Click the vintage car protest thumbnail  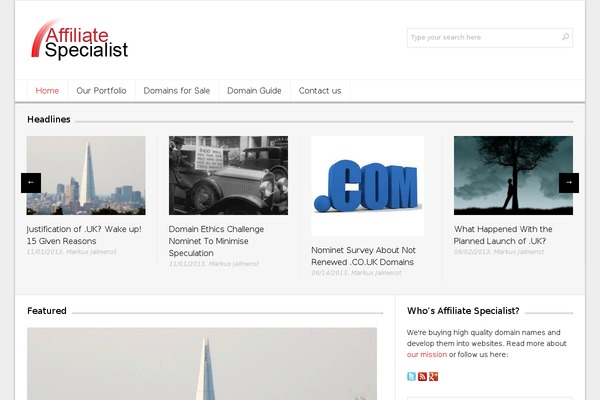click(x=228, y=175)
